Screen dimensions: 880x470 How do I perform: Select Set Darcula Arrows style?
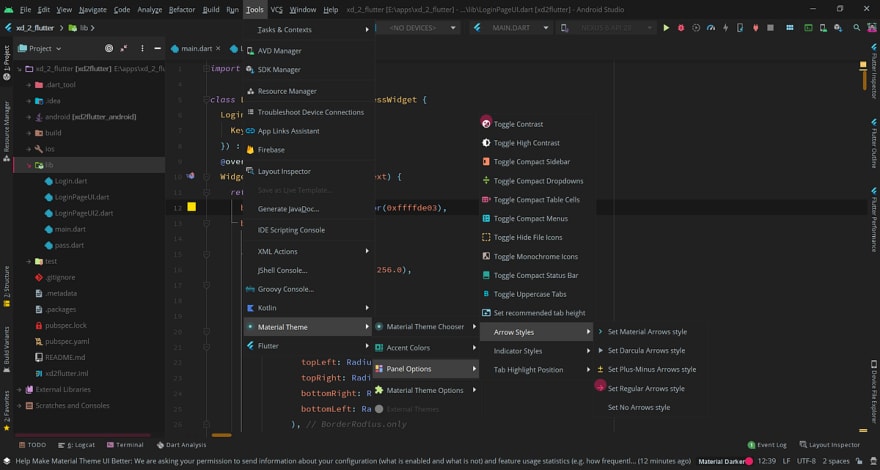648,350
